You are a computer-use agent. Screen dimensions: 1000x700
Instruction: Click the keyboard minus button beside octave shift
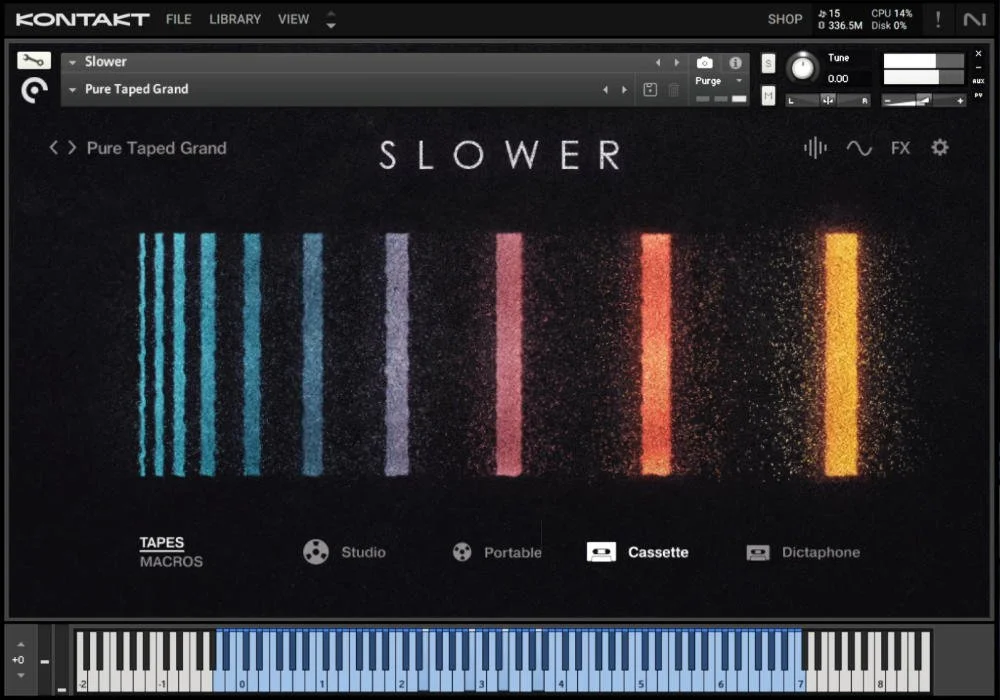point(45,662)
